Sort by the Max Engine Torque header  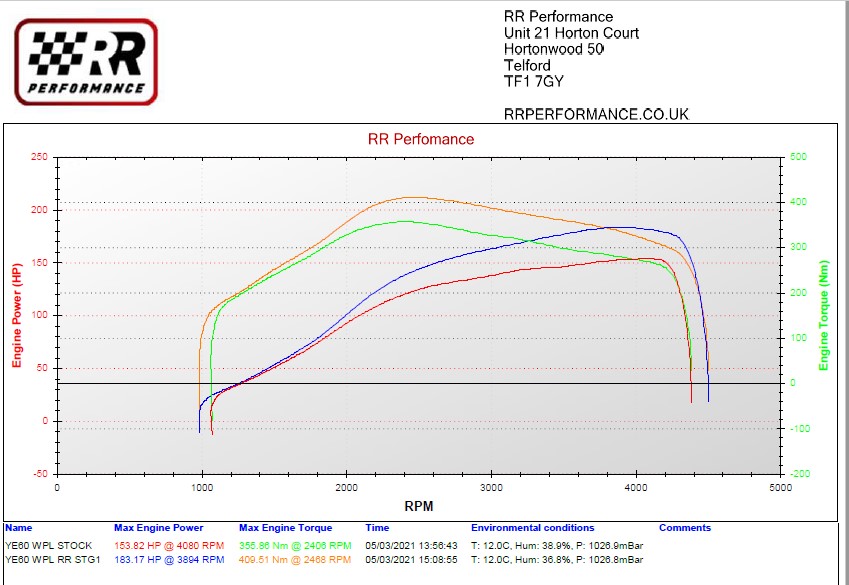[285, 528]
